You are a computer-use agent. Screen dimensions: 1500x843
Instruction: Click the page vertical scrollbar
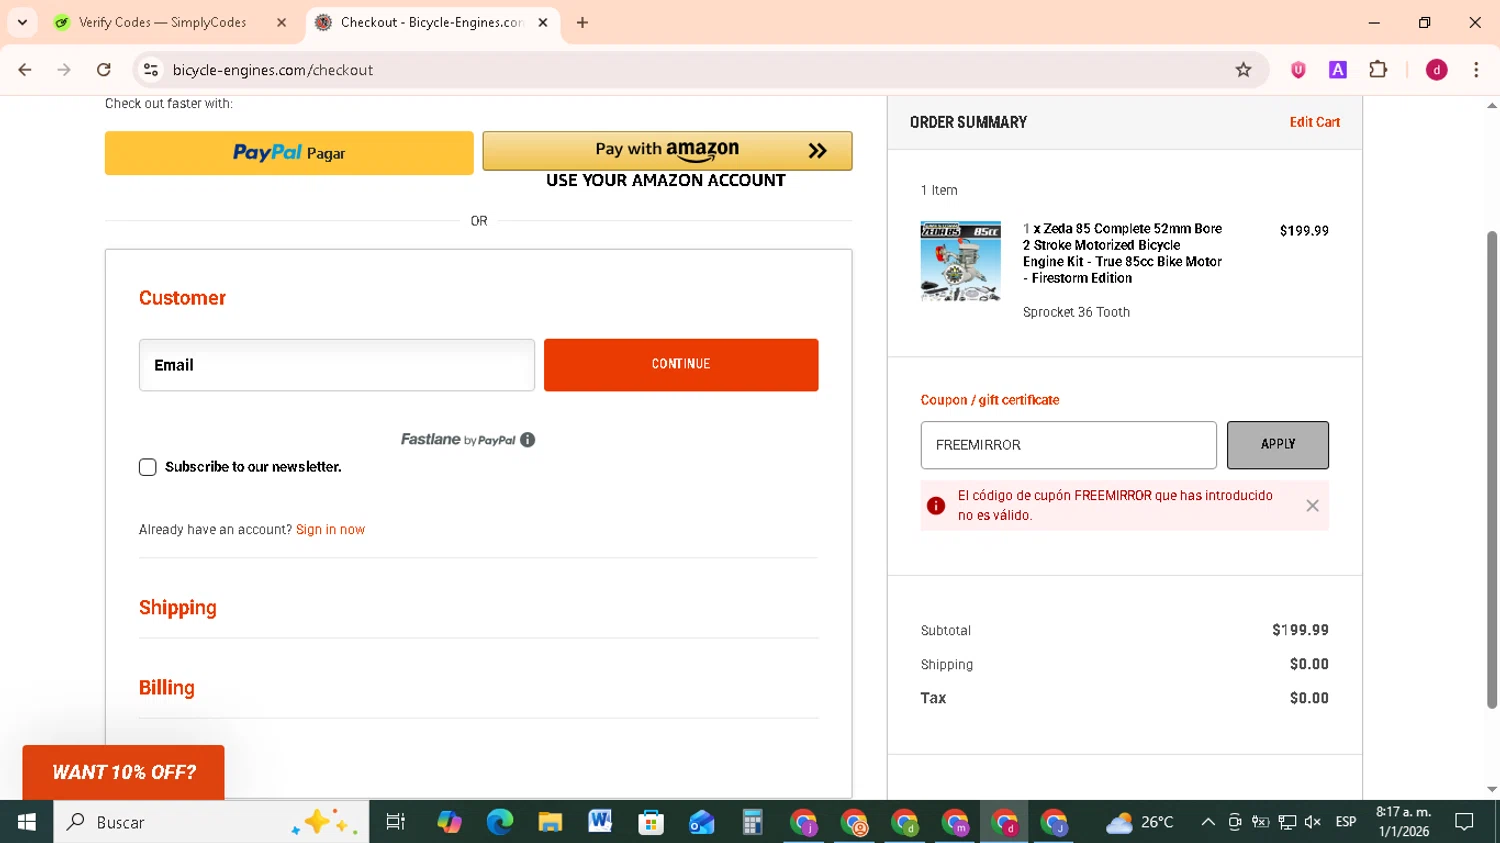tap(1492, 470)
